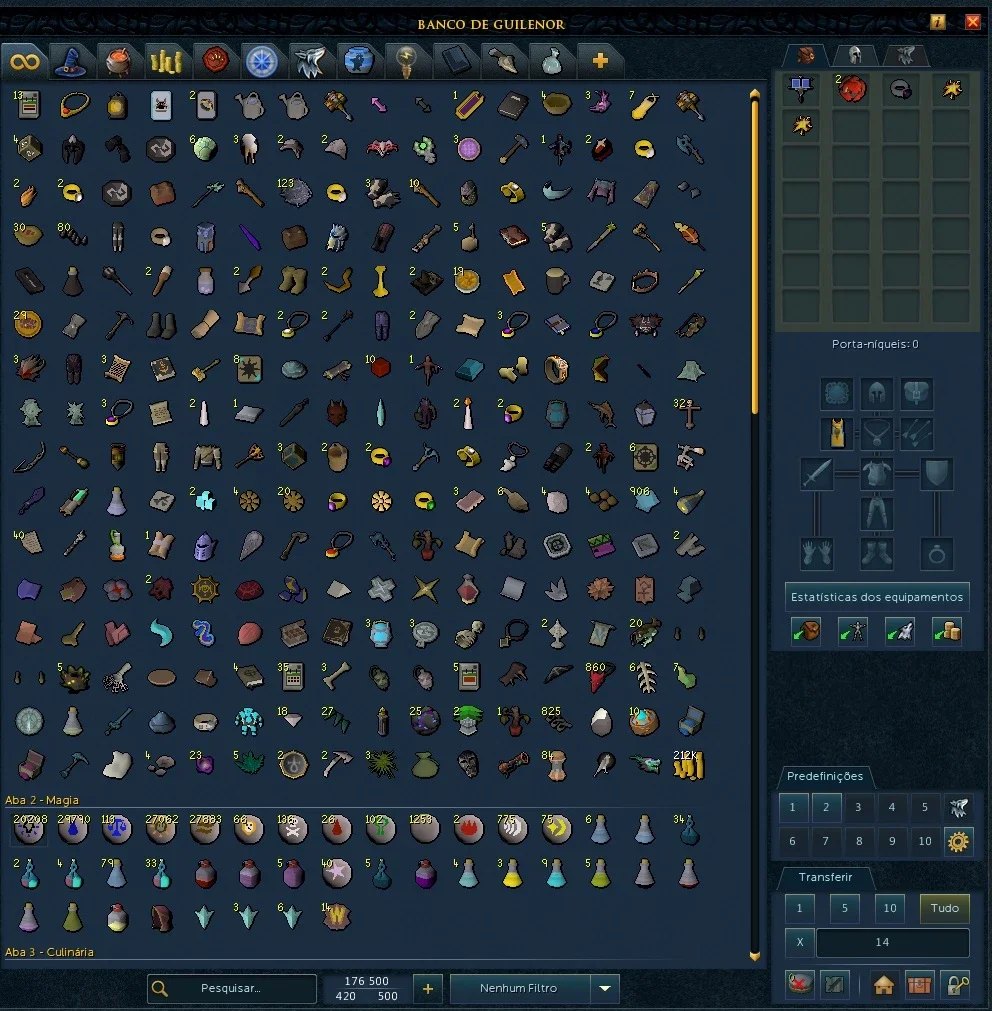
Task: Select the red die item with count 10
Action: 380,367
